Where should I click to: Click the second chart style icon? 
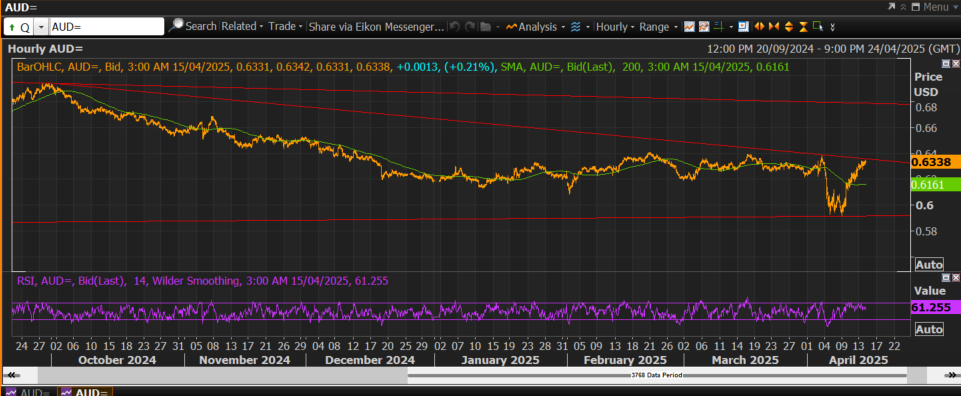coord(704,27)
